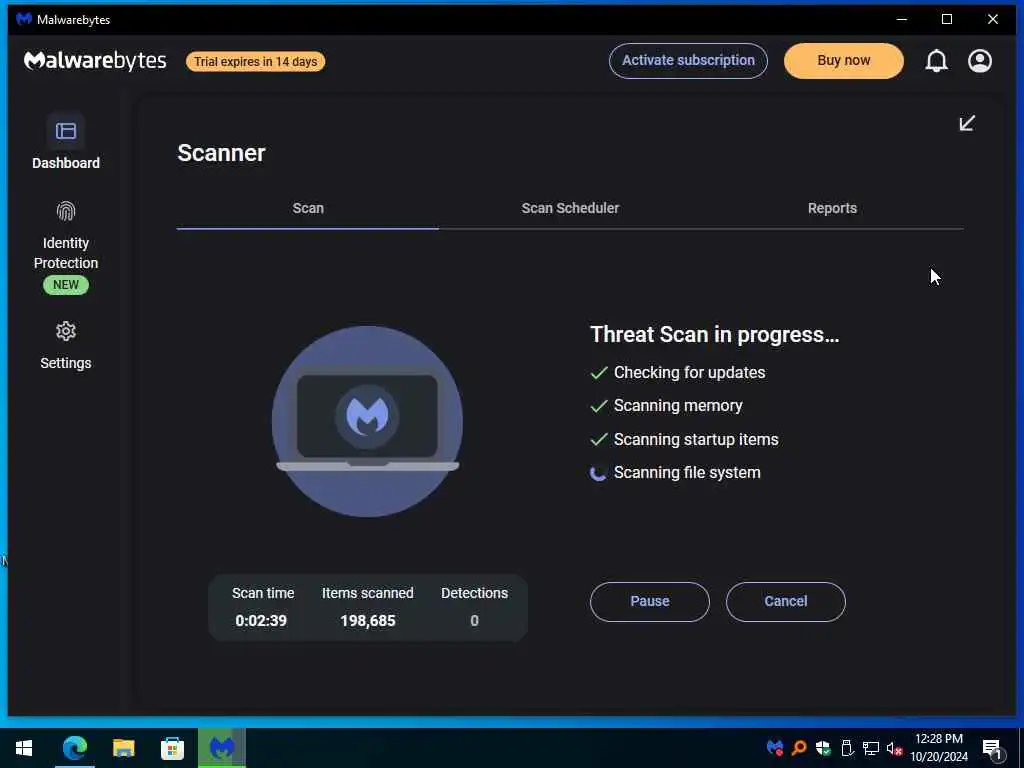Maximize the Malwarebytes window
The image size is (1024, 768).
[x=947, y=20]
